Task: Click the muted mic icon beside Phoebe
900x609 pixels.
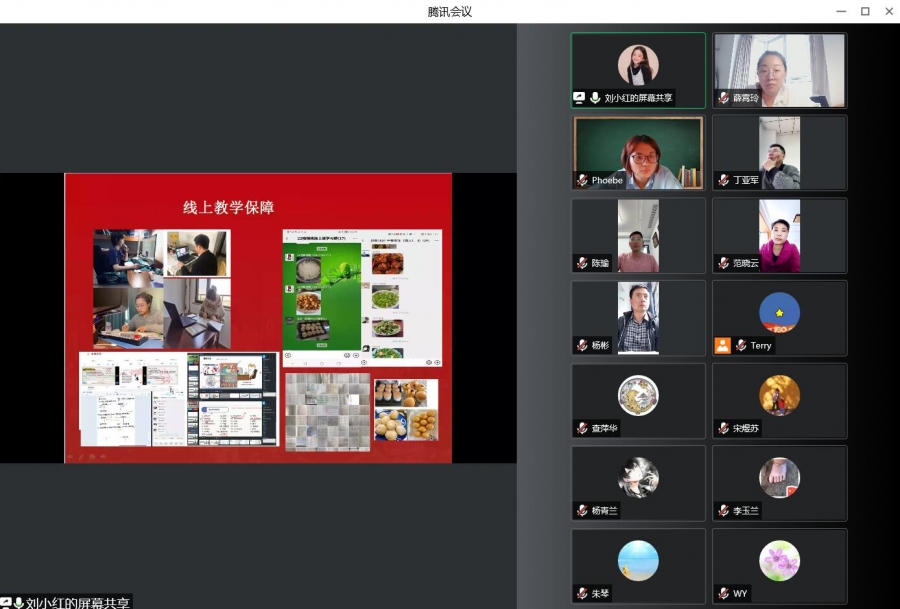Action: pyautogui.click(x=581, y=181)
